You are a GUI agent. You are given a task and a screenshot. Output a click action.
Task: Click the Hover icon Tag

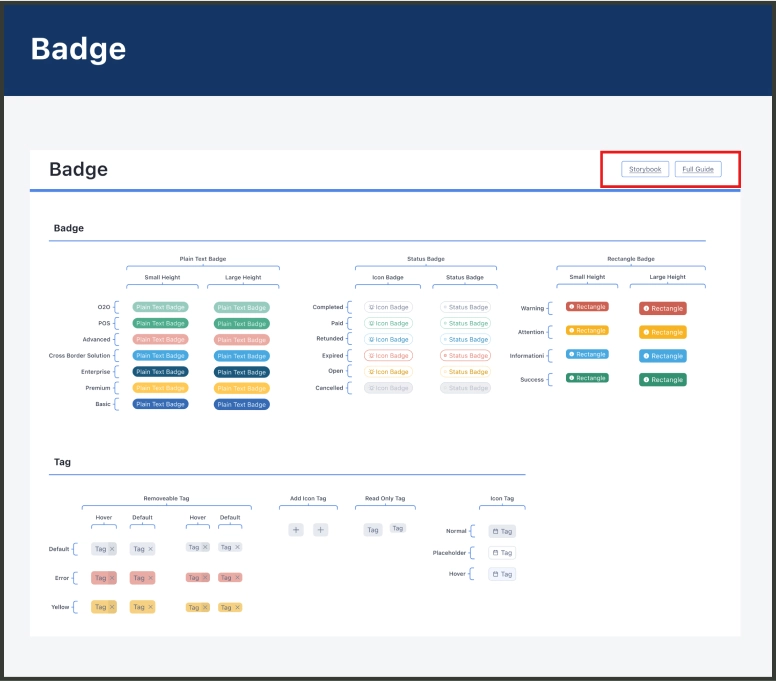point(502,574)
